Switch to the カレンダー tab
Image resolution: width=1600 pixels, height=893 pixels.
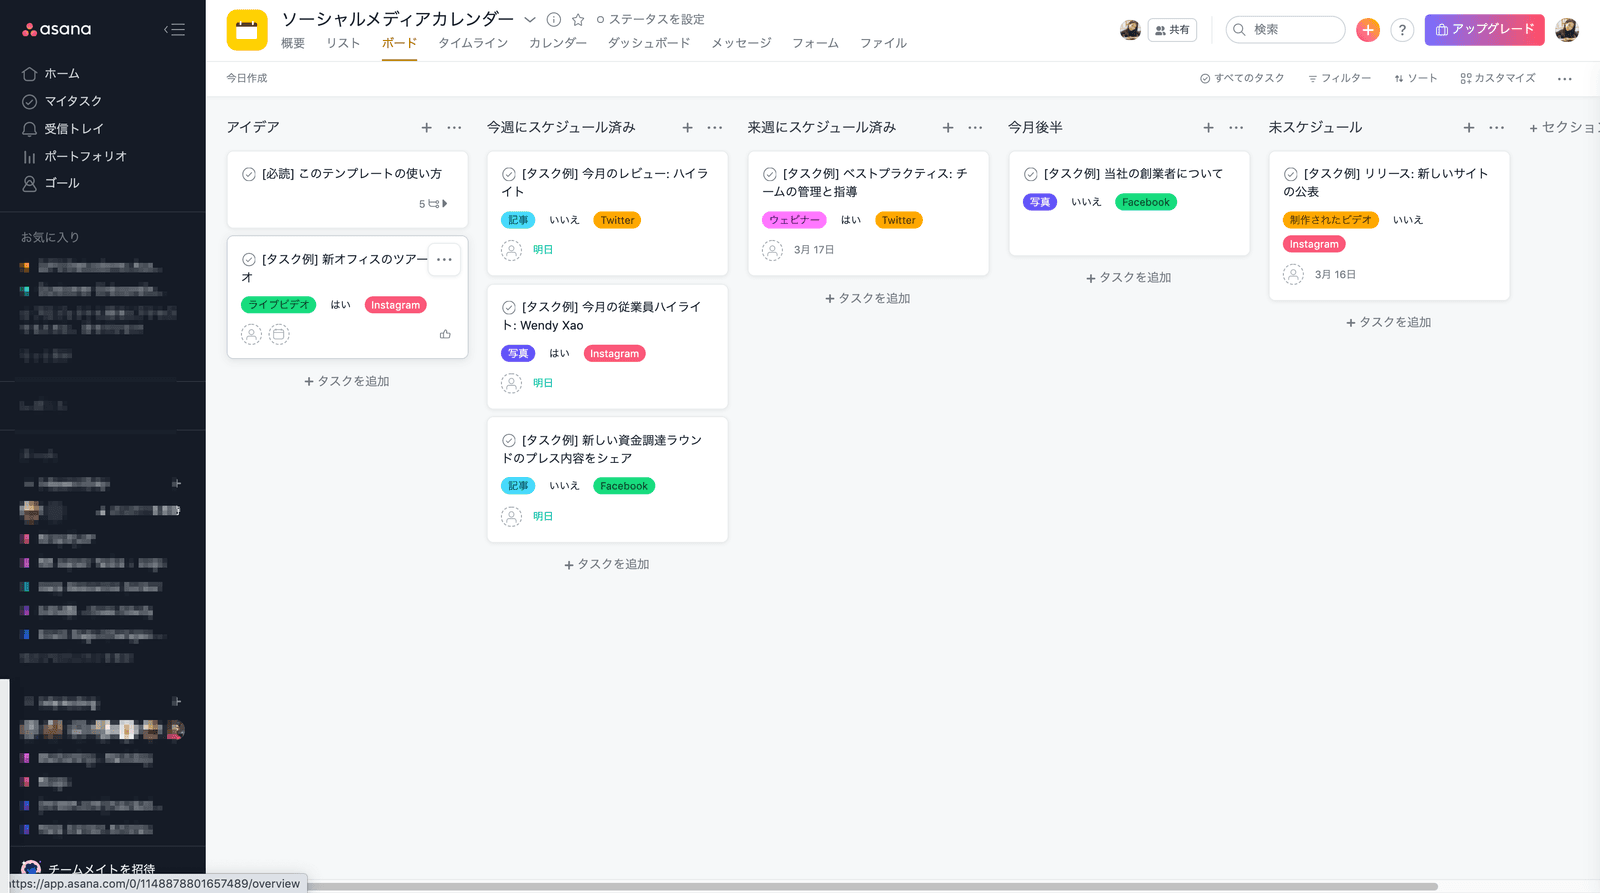(x=558, y=43)
